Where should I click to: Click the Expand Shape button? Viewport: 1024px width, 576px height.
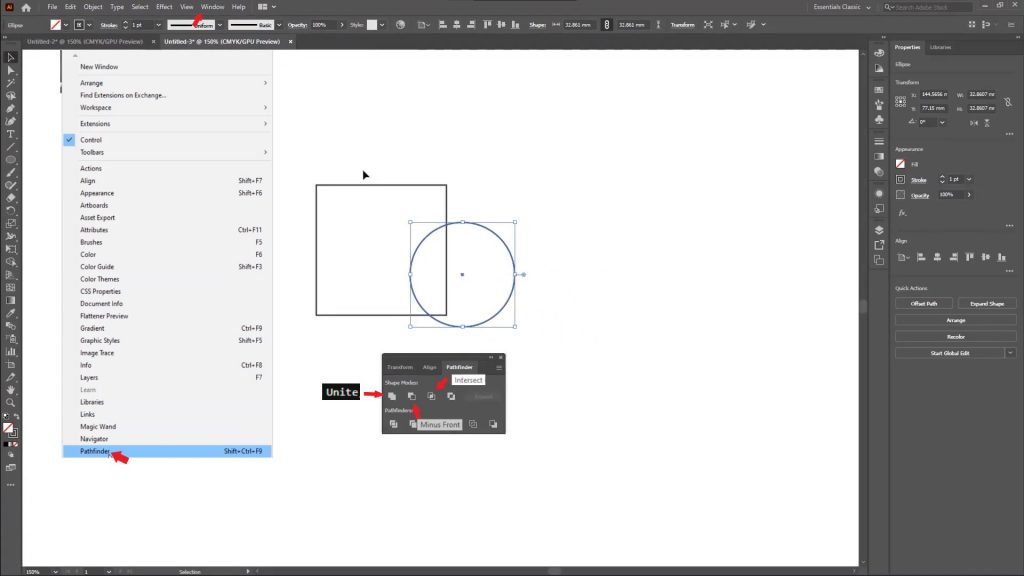pyautogui.click(x=987, y=304)
